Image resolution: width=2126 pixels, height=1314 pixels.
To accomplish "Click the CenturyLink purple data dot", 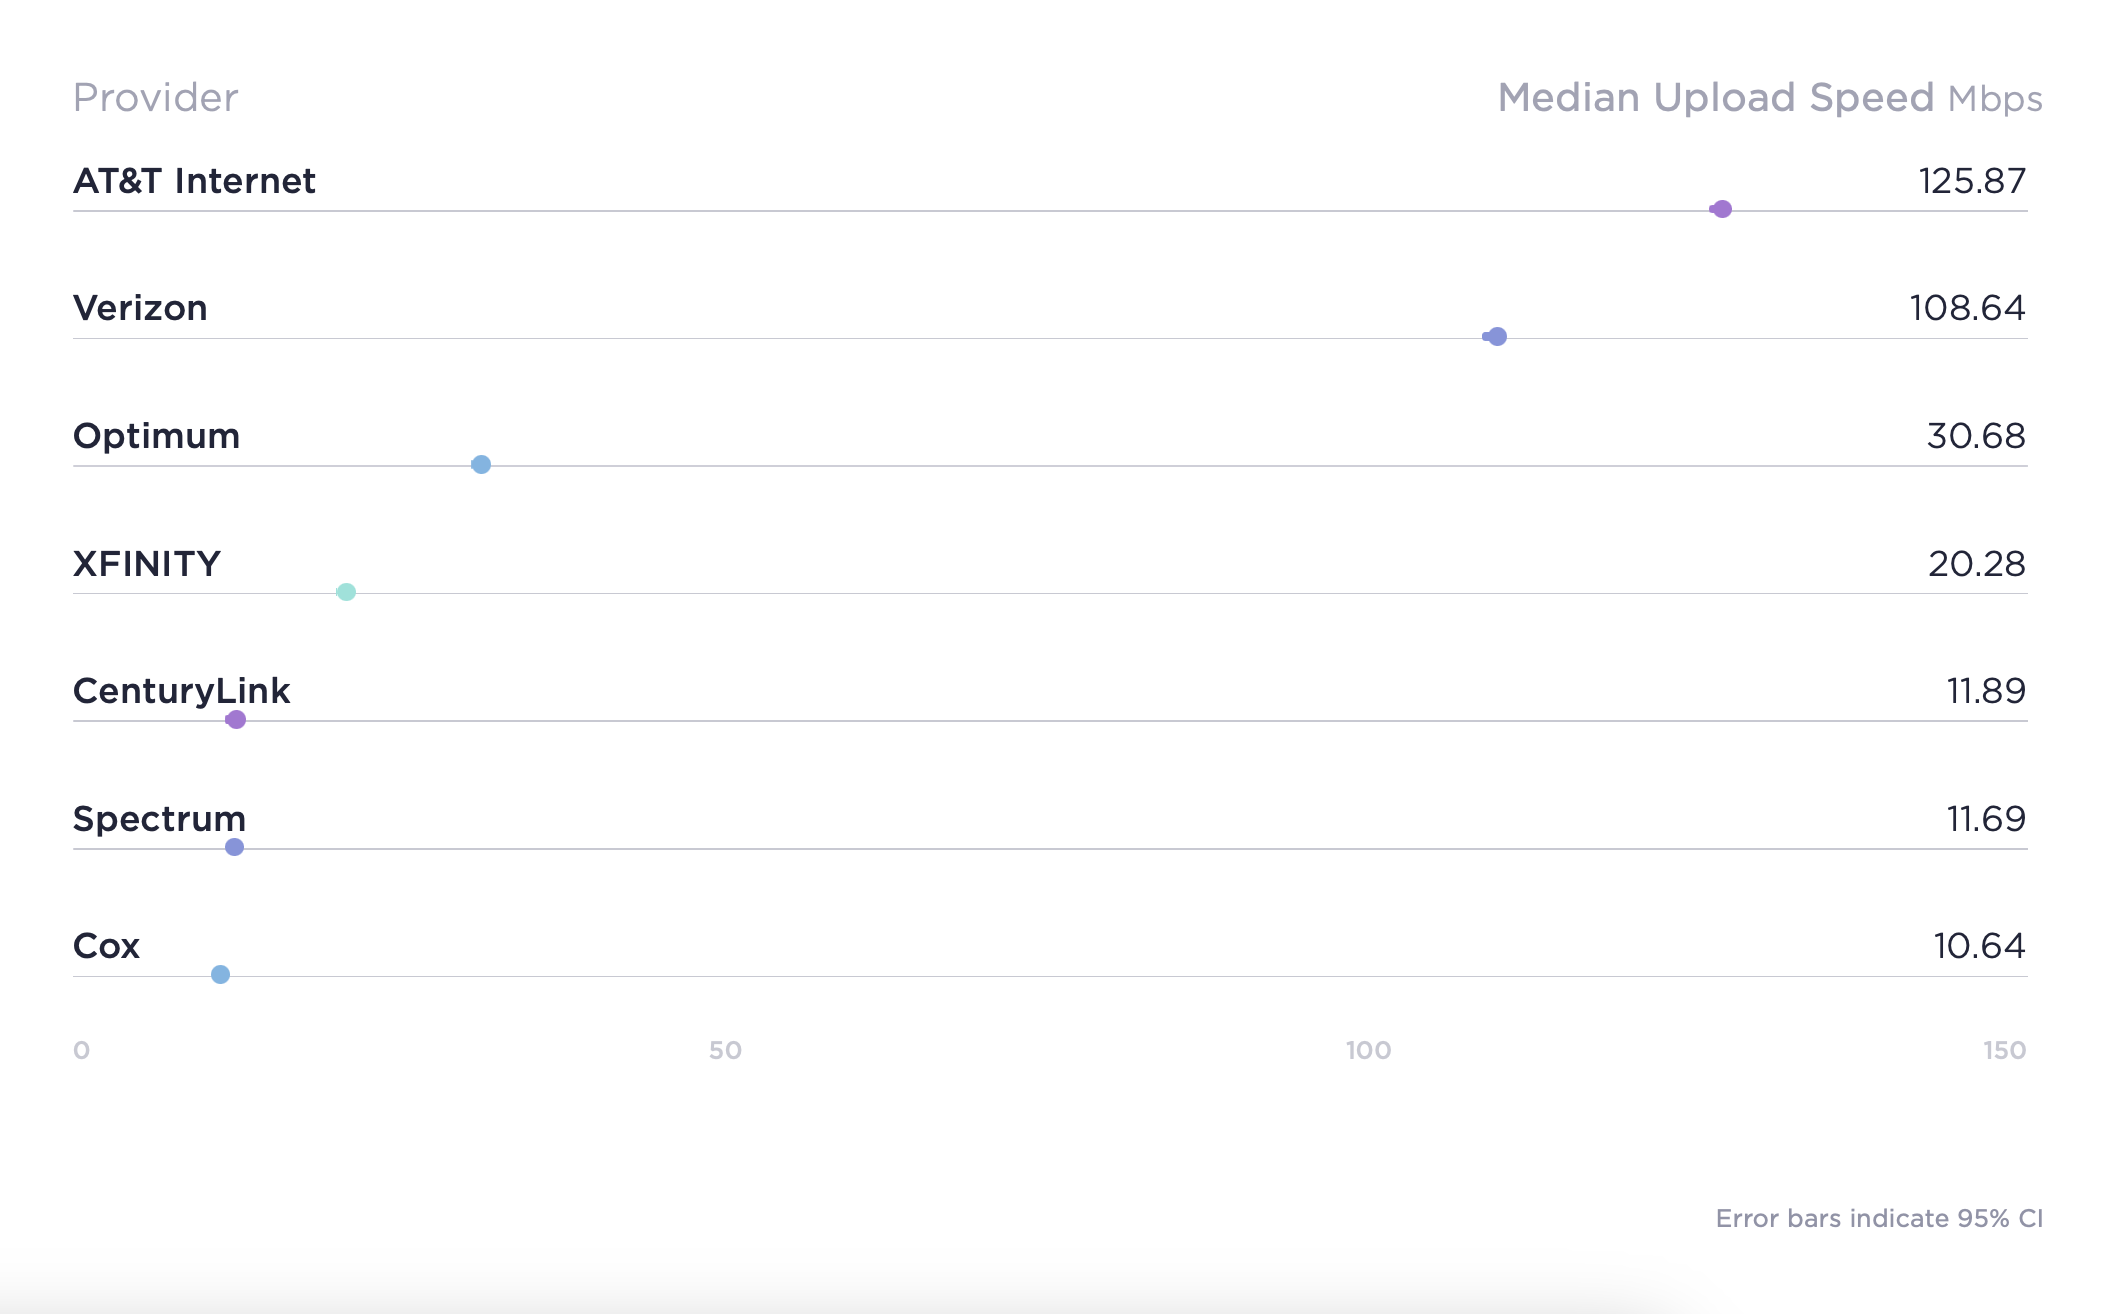I will [x=236, y=720].
